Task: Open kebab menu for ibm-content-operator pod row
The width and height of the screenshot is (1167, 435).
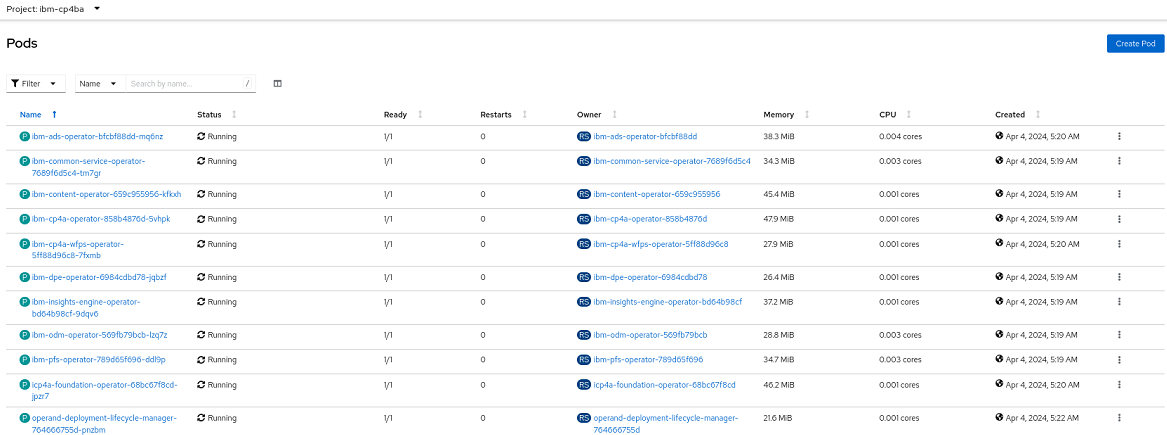Action: 1119,194
